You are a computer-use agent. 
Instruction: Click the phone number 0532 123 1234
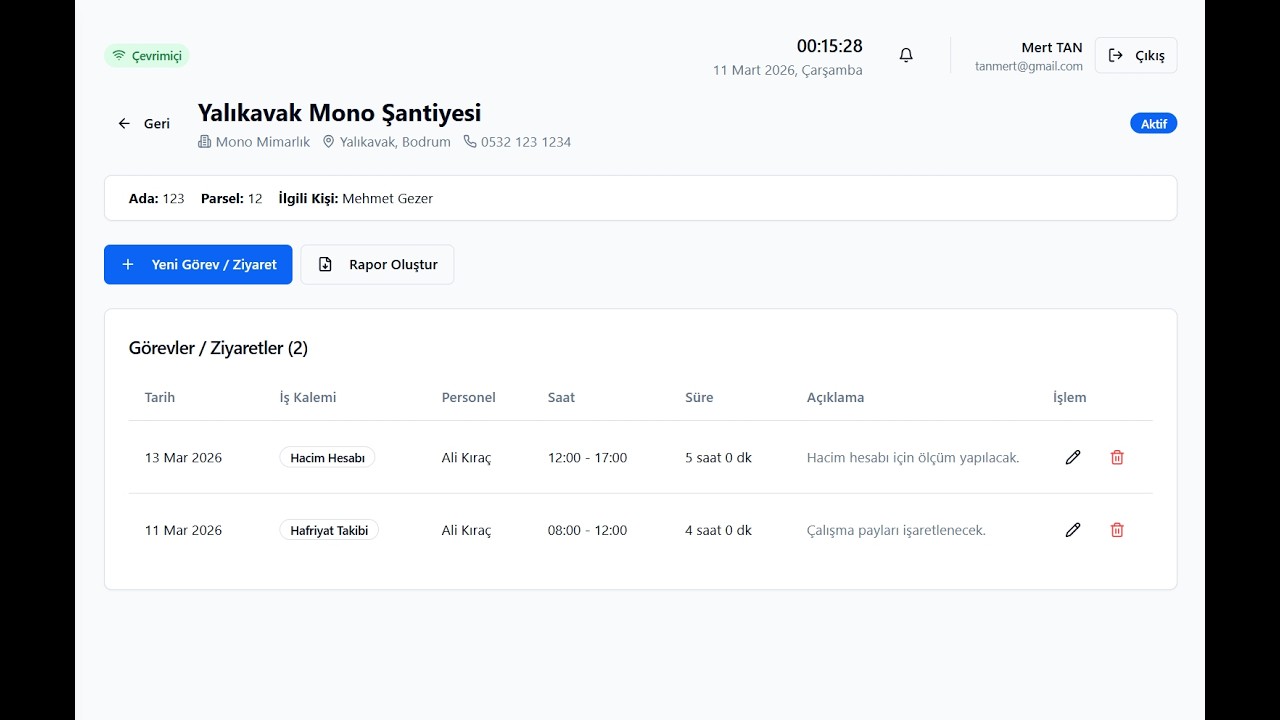[x=526, y=142]
